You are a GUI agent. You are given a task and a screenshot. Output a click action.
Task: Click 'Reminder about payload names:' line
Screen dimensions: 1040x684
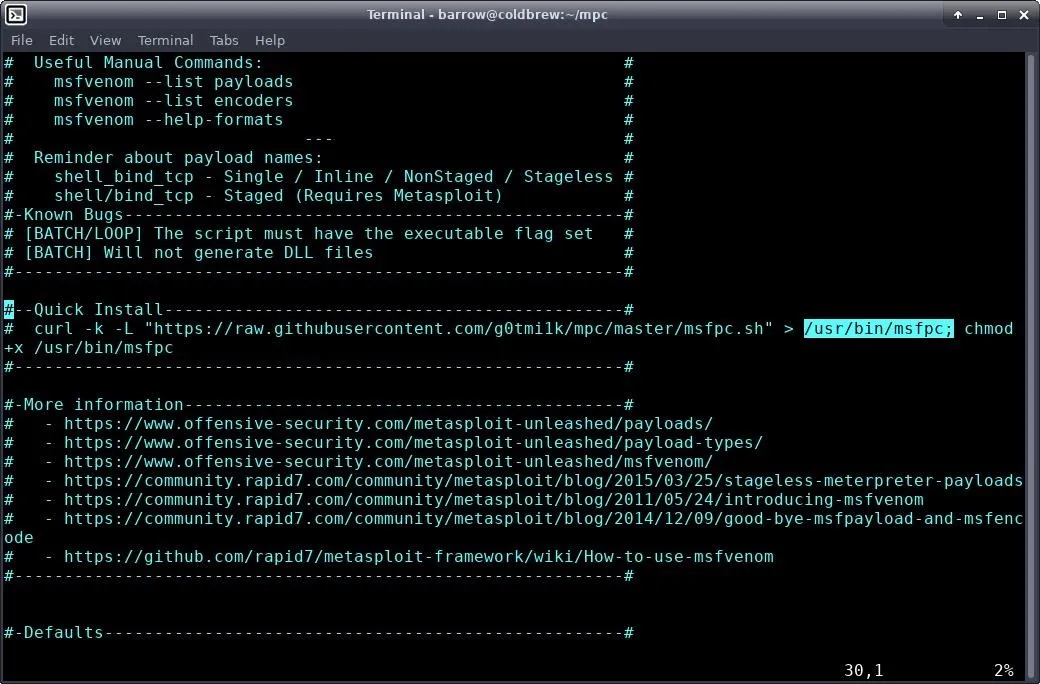178,157
